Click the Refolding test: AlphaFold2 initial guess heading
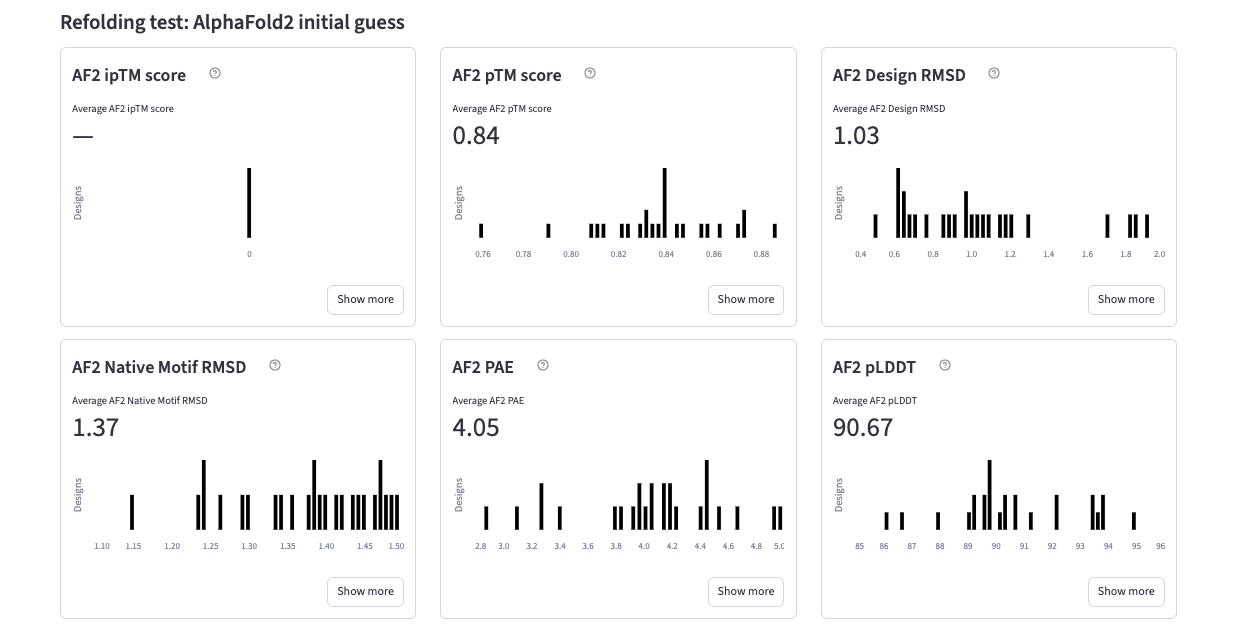The width and height of the screenshot is (1240, 637). click(232, 22)
